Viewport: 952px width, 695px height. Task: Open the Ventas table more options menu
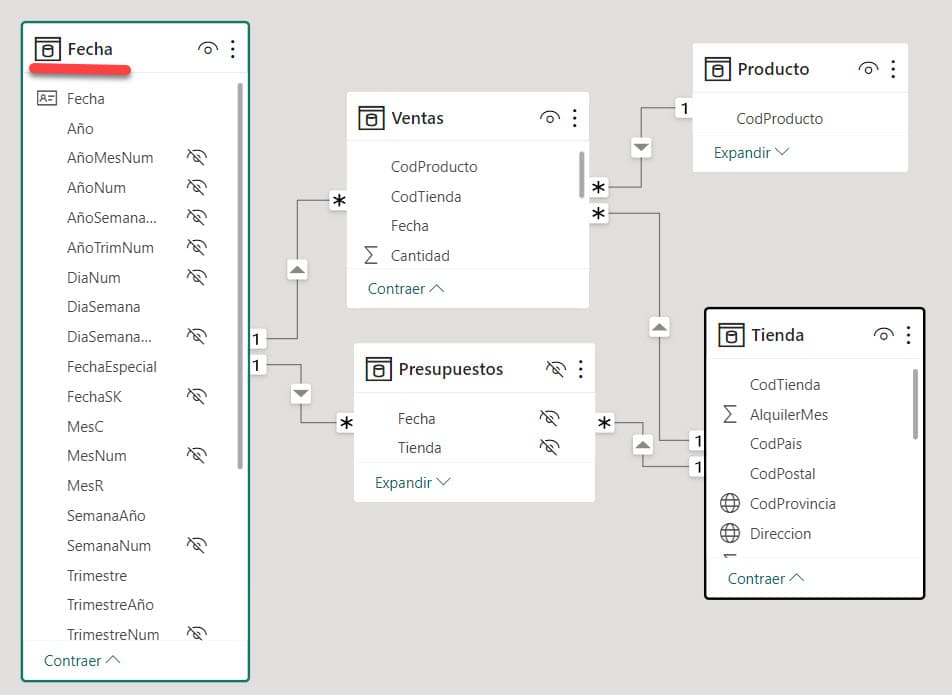tap(575, 118)
